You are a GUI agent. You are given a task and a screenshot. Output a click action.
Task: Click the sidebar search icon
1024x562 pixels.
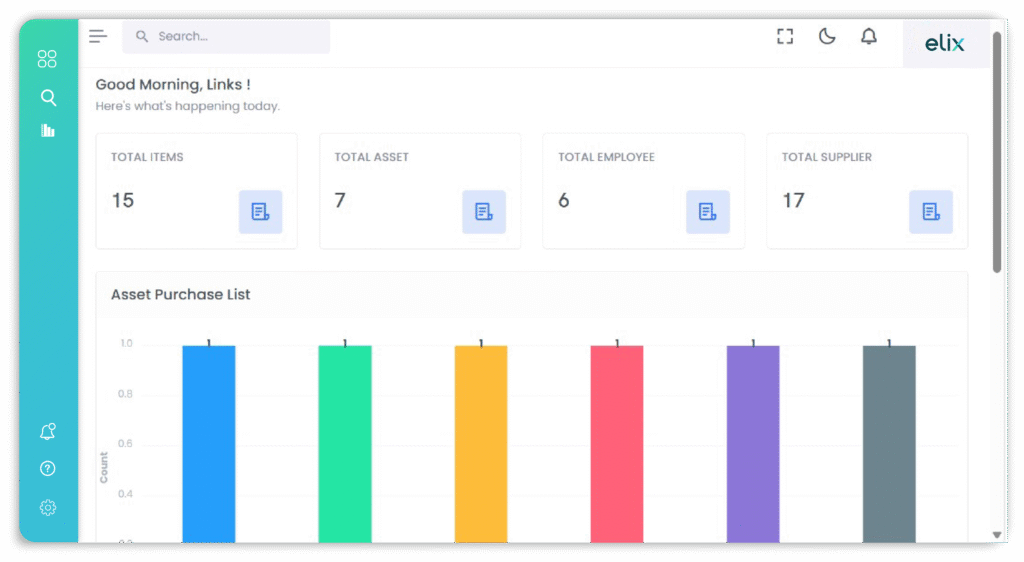pos(47,97)
